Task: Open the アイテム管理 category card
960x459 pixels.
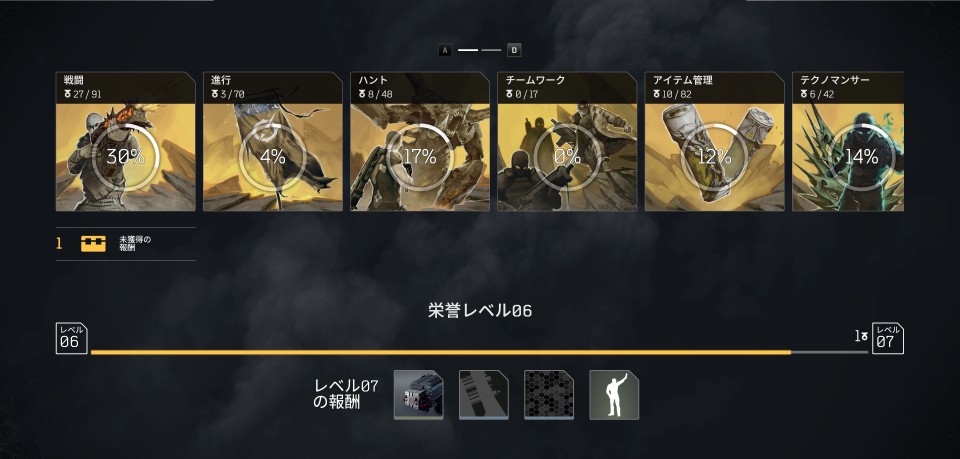Action: [714, 141]
